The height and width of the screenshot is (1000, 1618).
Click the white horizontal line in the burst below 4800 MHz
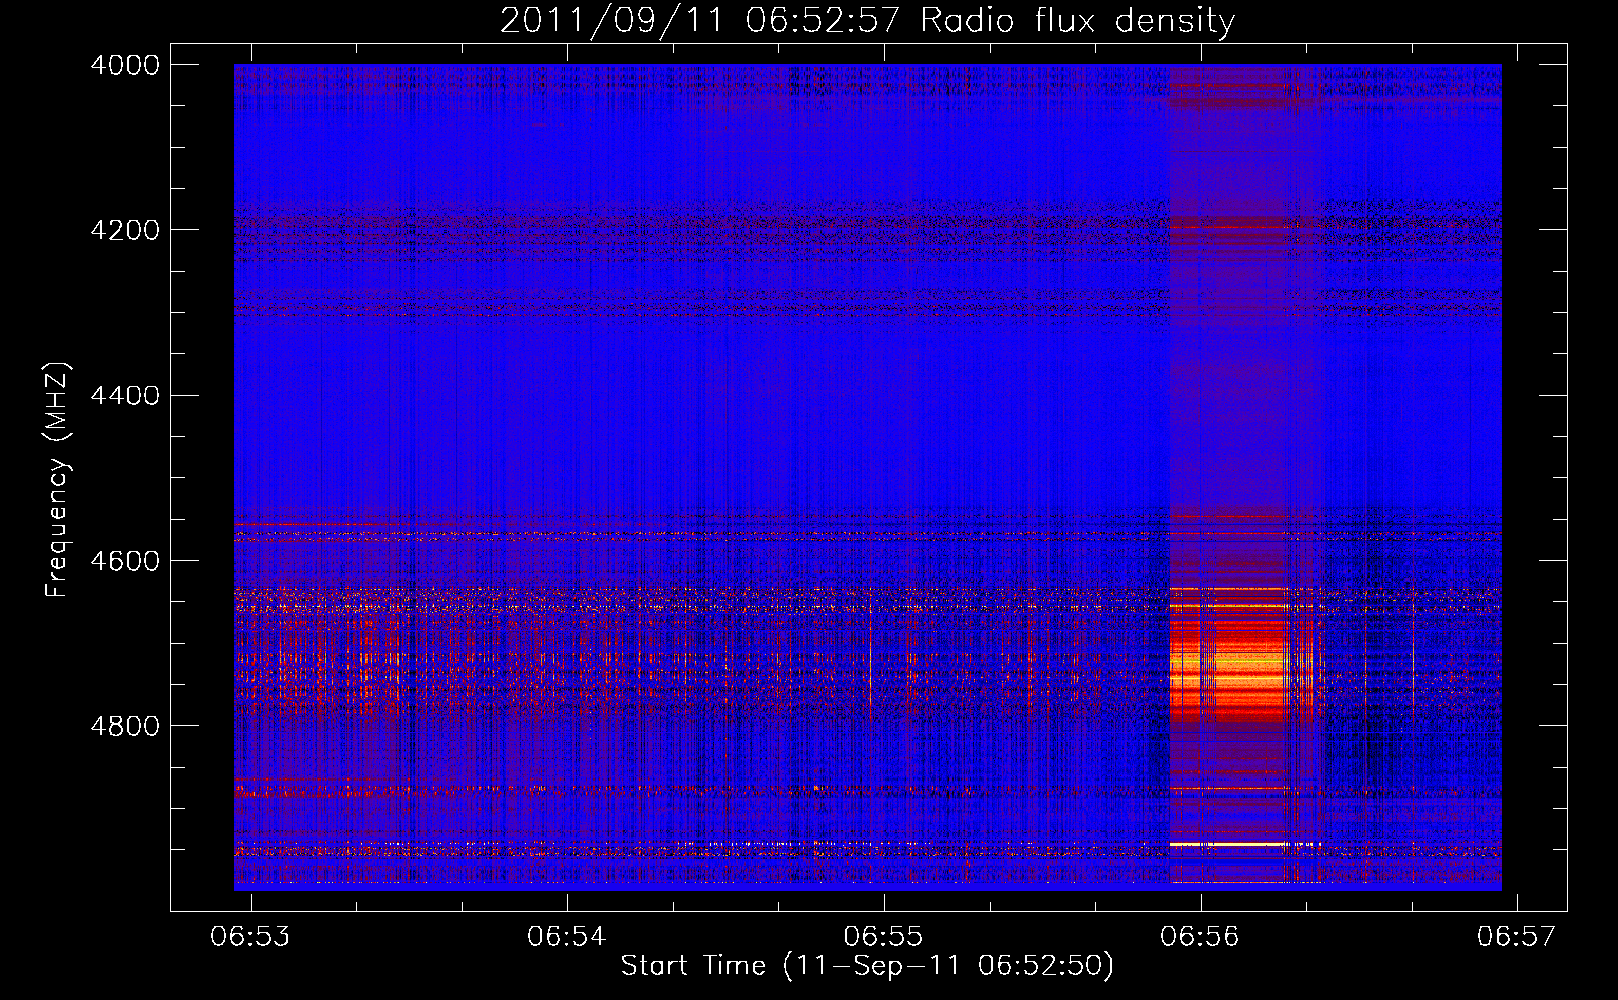point(1242,845)
